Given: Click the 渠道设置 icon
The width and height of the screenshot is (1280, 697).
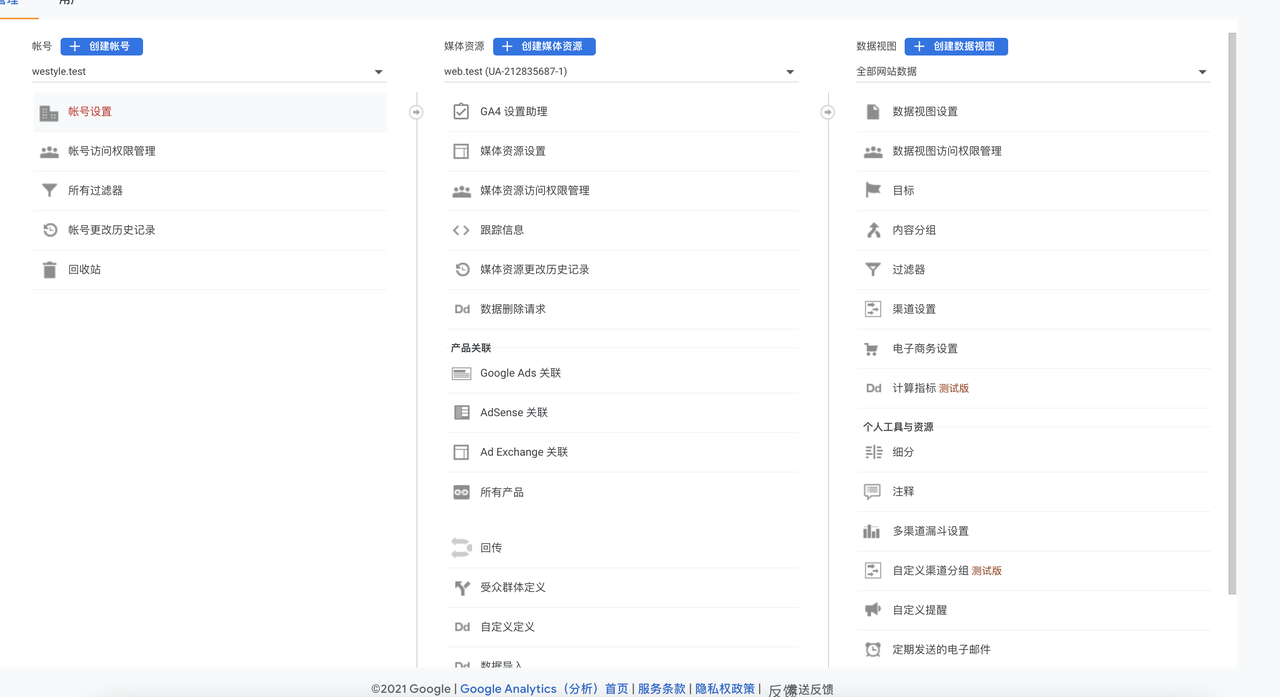Looking at the screenshot, I should click(873, 309).
